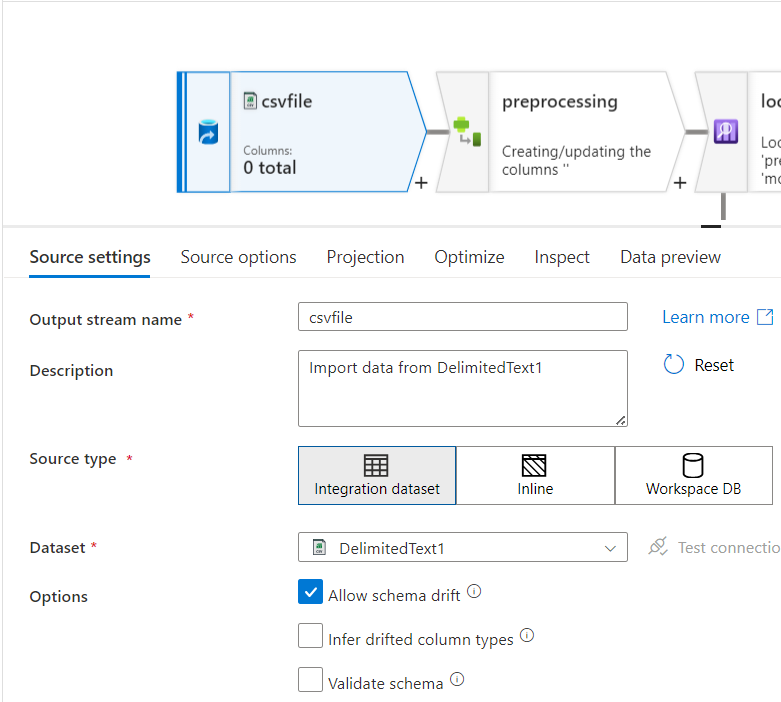Add transformation after preprocessing via plus
The image size is (781, 702).
(x=680, y=183)
